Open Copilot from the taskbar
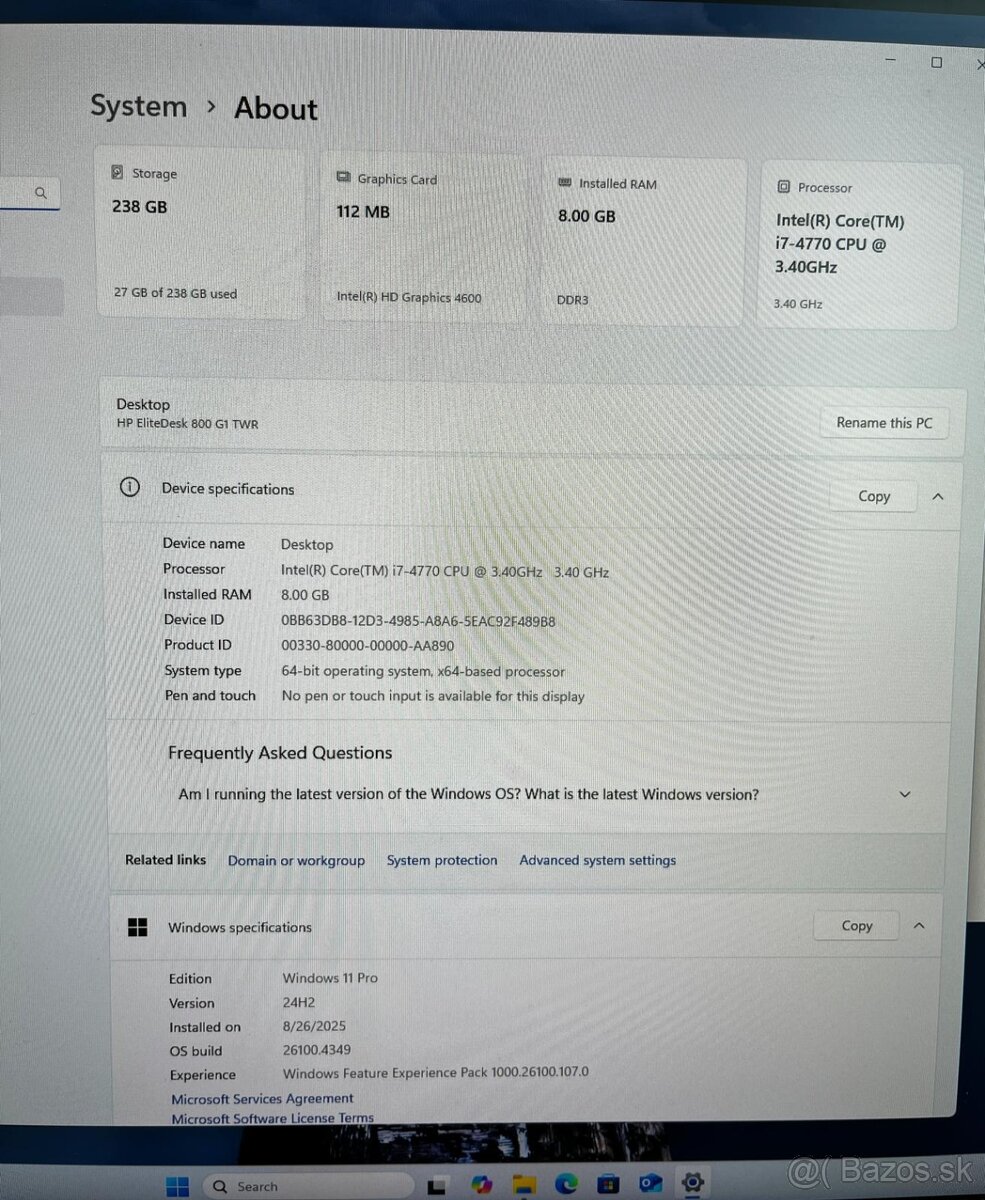 click(481, 1186)
